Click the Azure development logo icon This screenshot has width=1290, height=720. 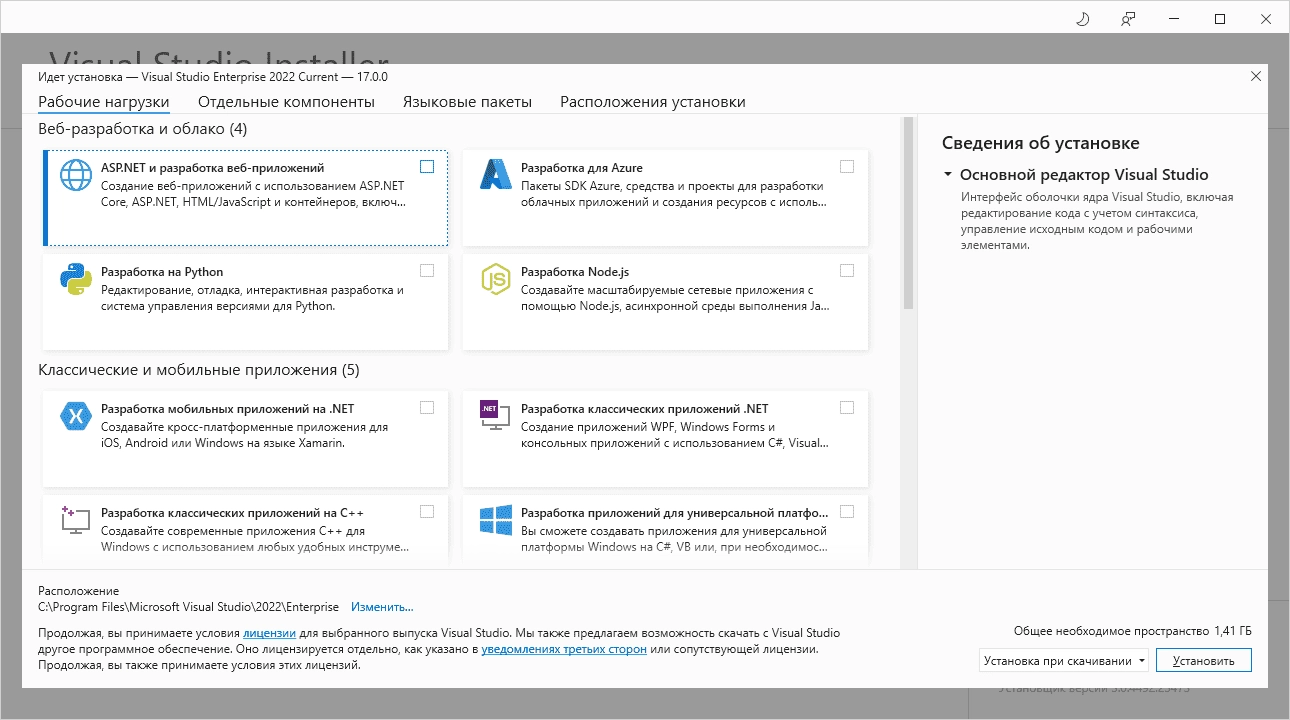tap(496, 175)
